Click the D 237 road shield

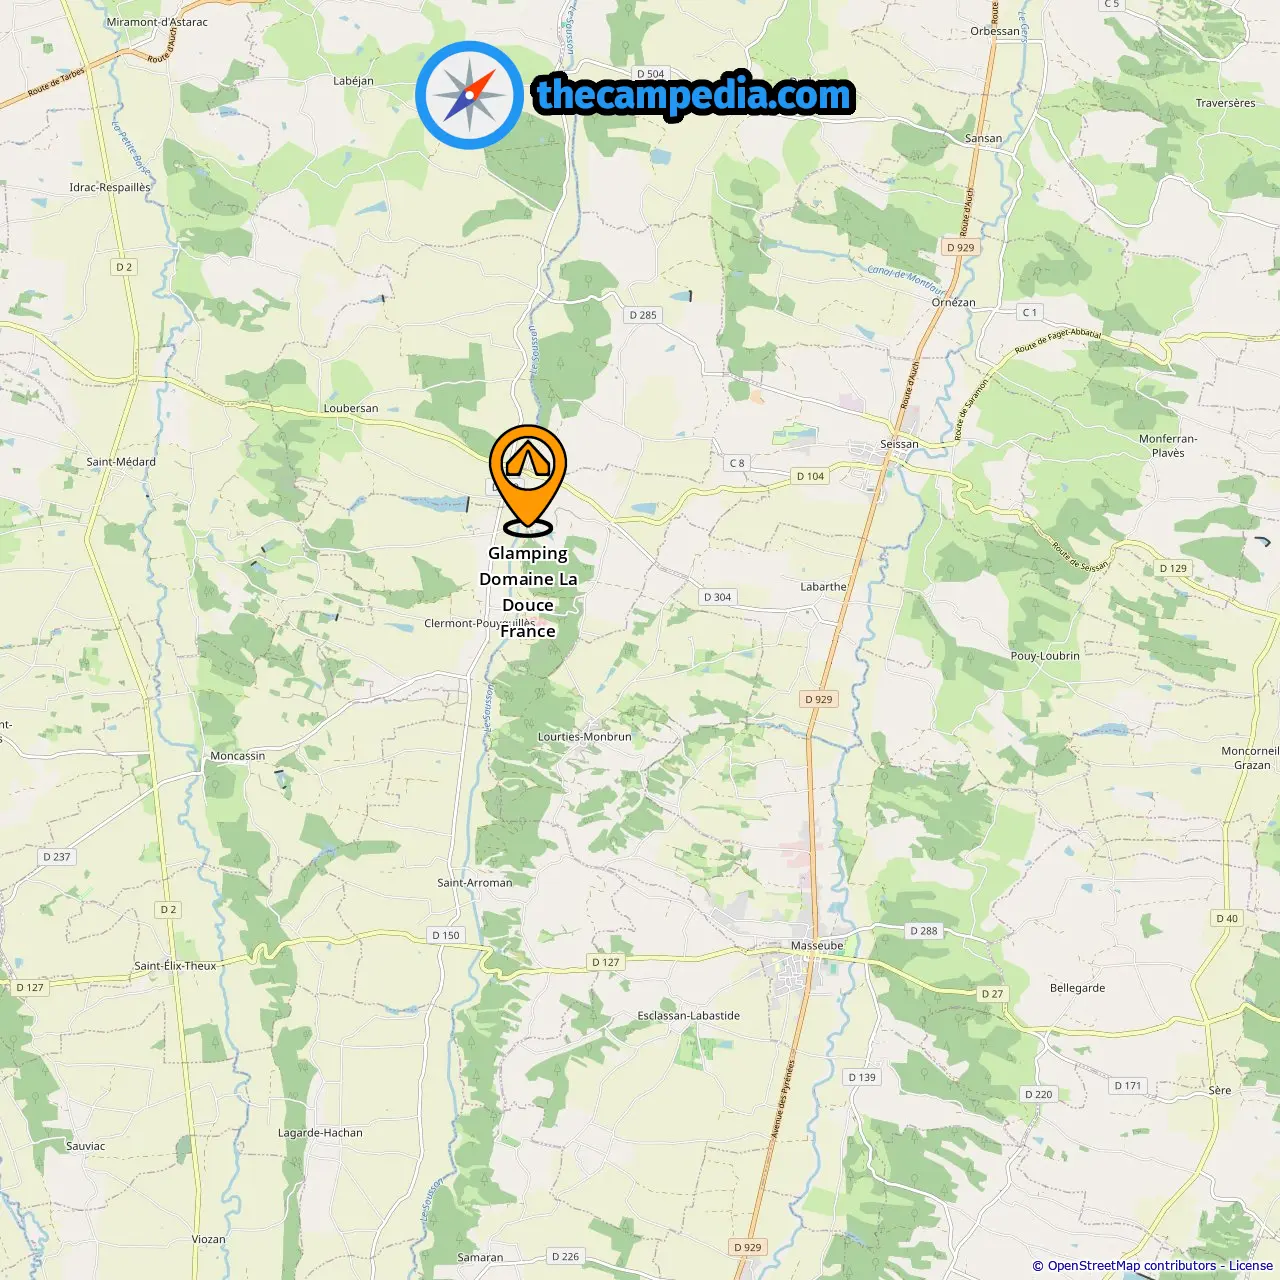(x=57, y=857)
